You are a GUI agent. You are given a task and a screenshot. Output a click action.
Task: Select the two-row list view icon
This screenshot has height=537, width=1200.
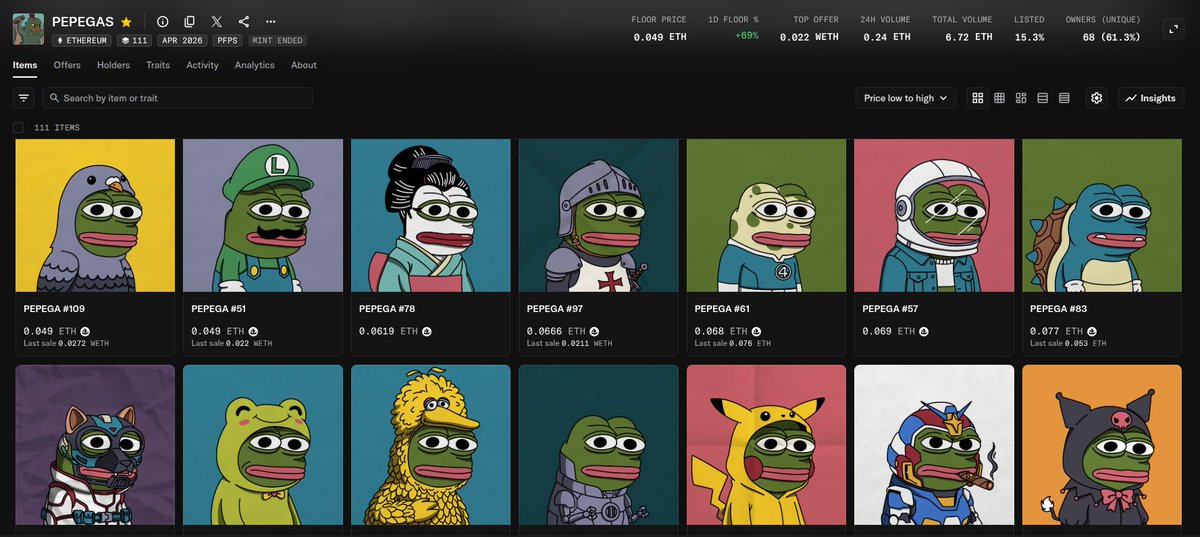pos(1043,98)
